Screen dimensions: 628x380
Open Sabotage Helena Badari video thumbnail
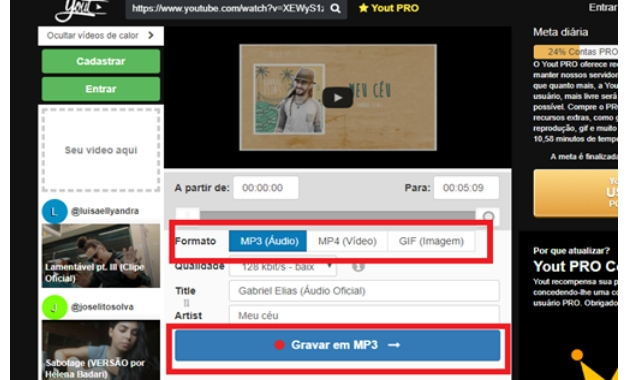[x=101, y=350]
